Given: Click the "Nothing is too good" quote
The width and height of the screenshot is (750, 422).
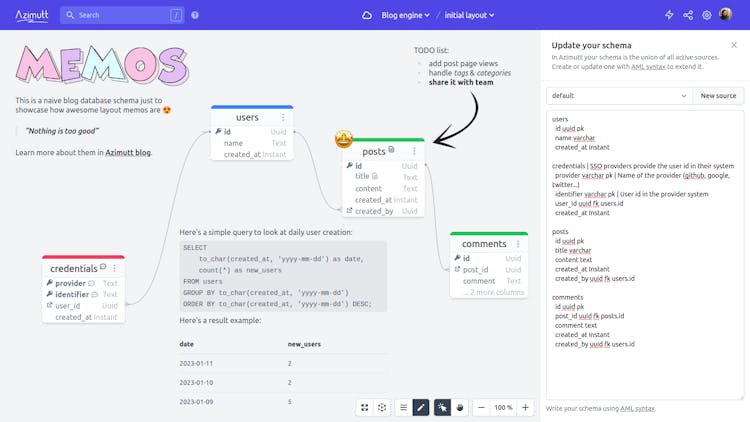Looking at the screenshot, I should point(62,131).
